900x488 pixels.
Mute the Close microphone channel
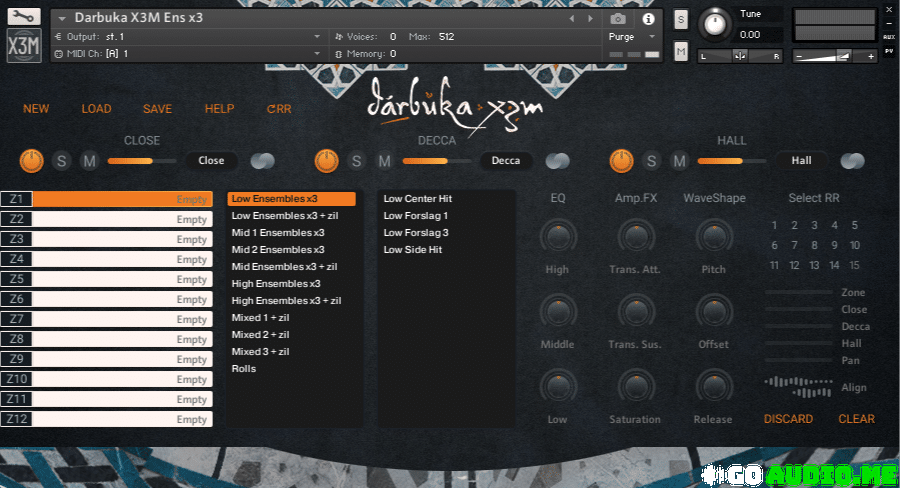point(89,161)
